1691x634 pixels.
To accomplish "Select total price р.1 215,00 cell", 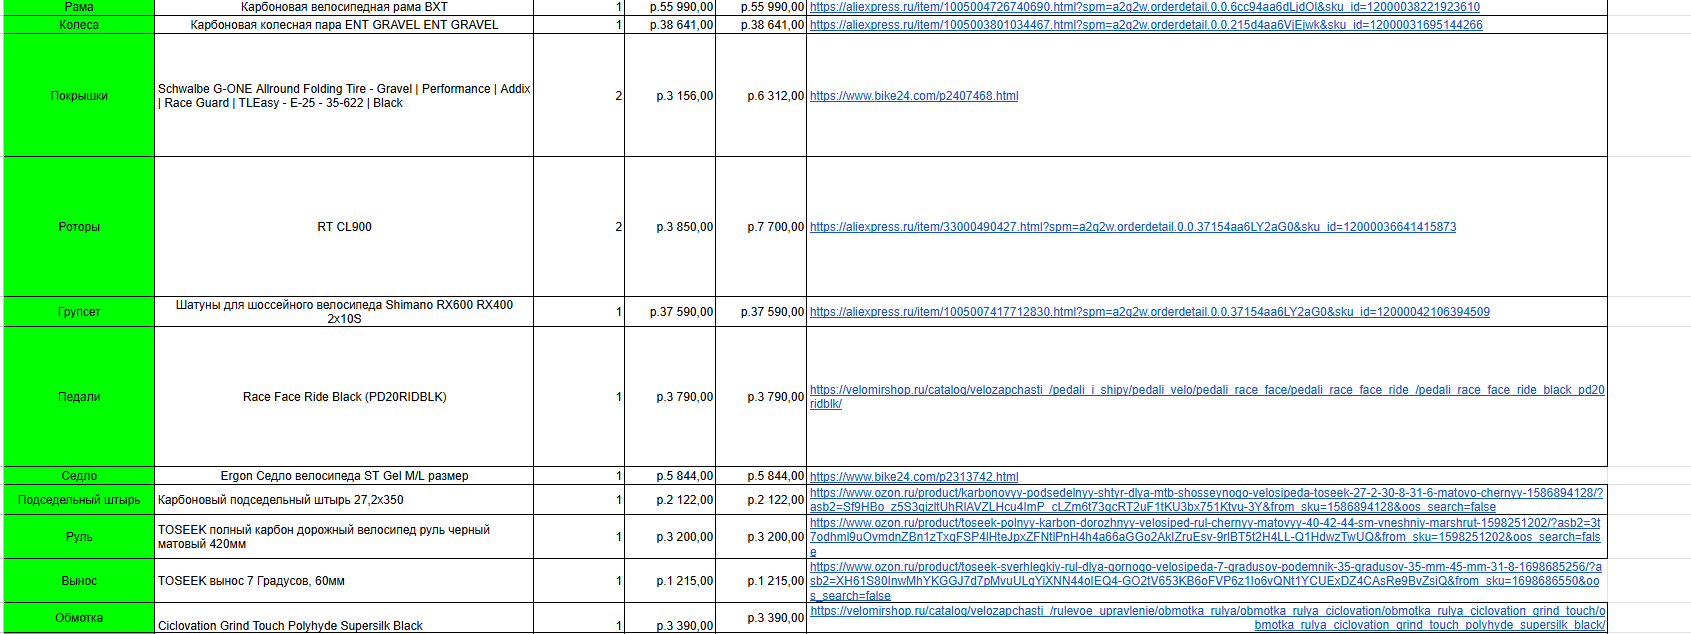I will click(x=761, y=581).
